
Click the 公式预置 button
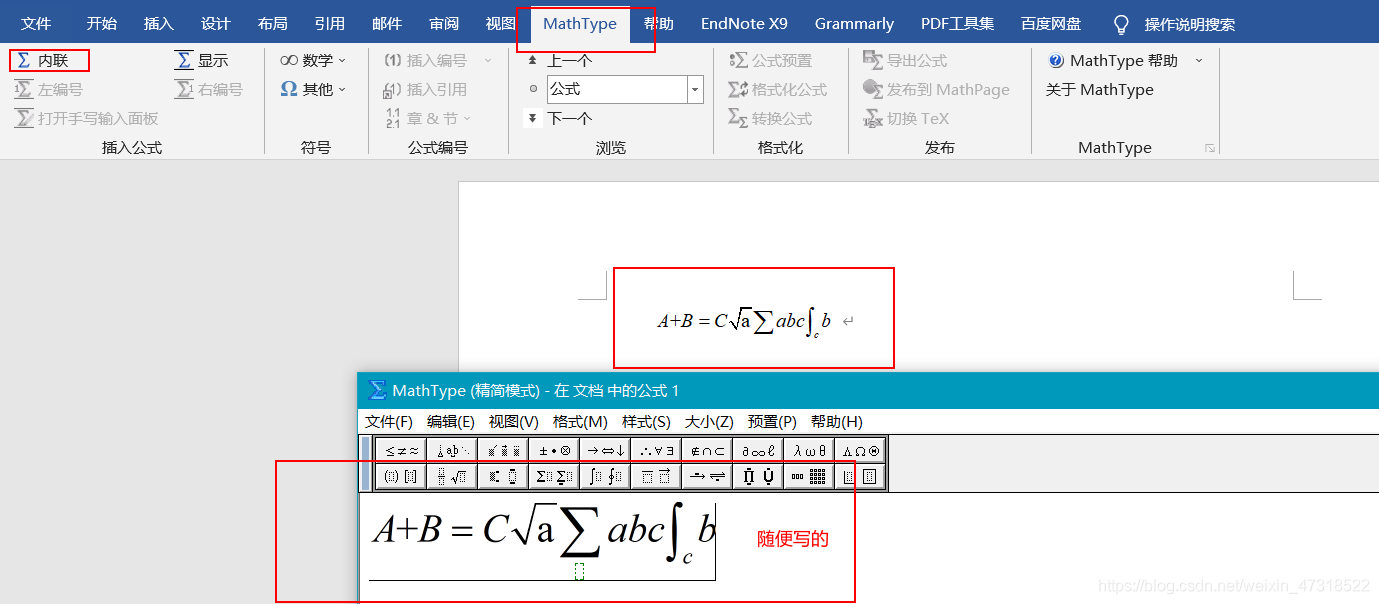pyautogui.click(x=771, y=61)
